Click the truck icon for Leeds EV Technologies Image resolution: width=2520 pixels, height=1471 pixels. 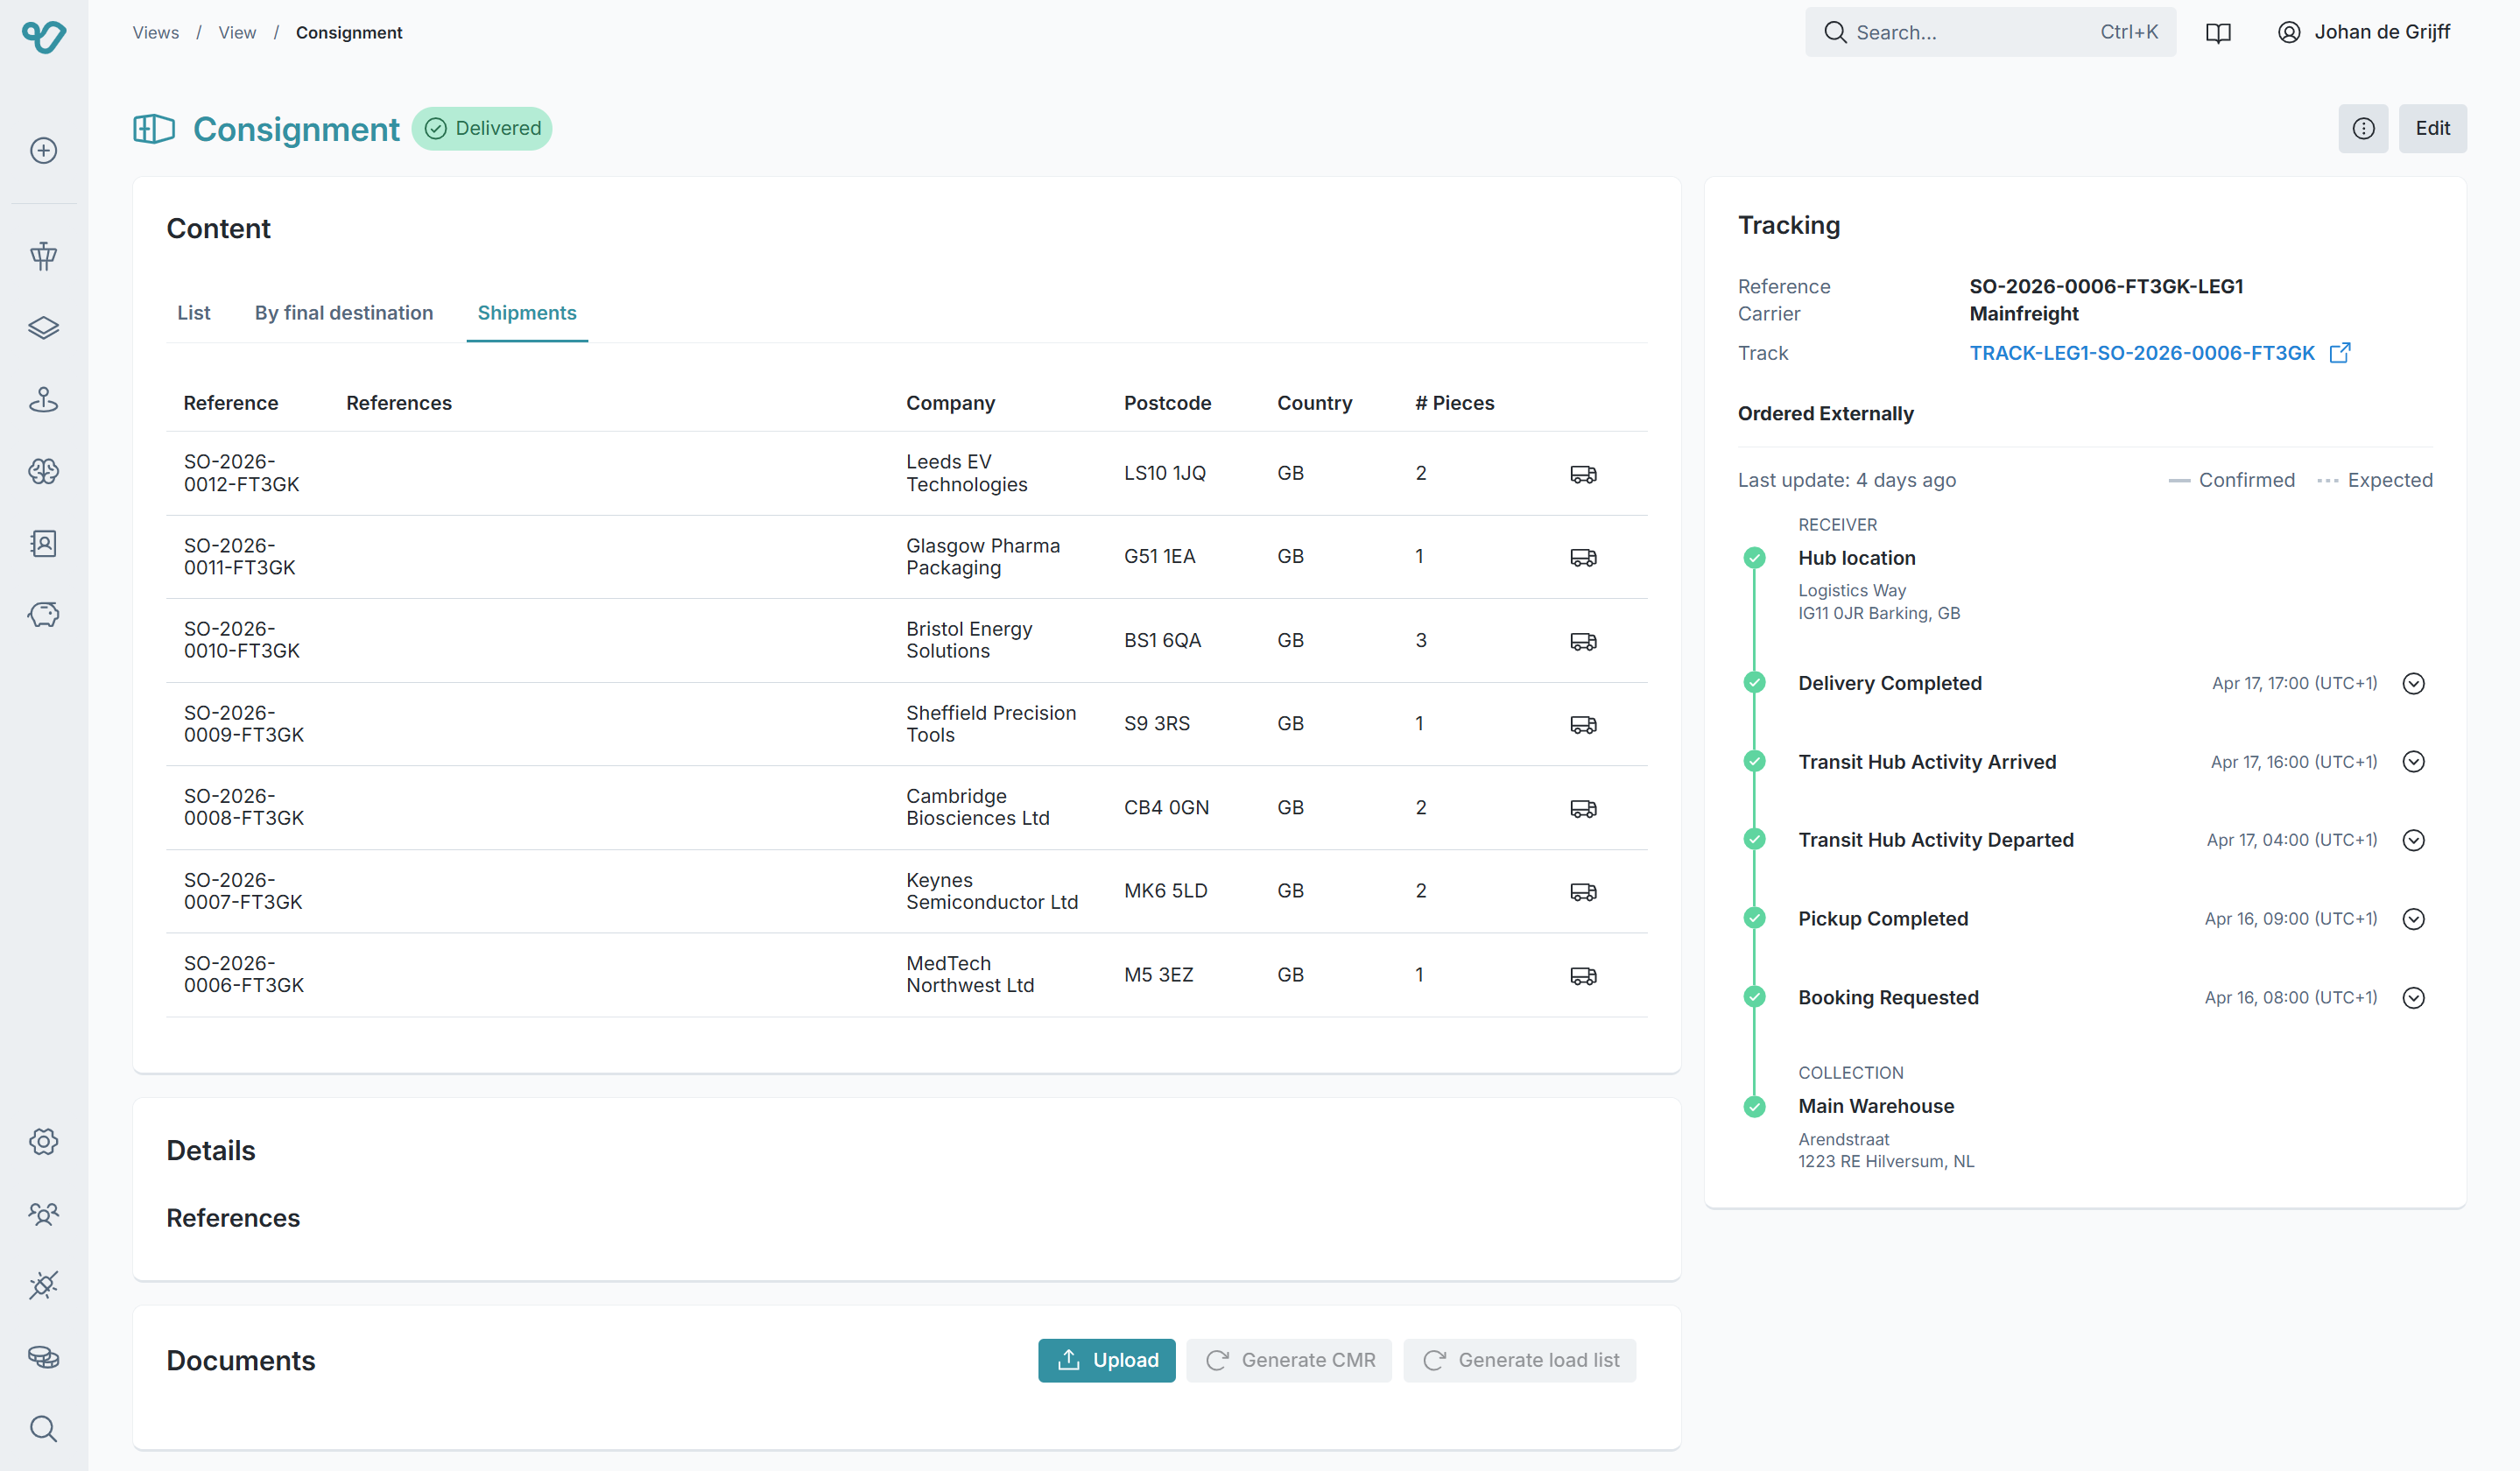coord(1583,473)
